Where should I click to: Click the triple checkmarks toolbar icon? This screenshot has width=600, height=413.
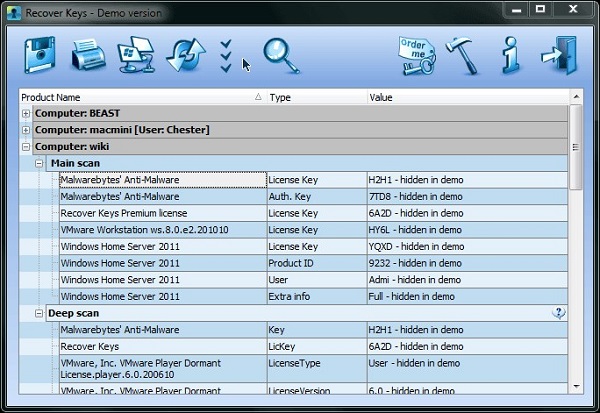226,56
